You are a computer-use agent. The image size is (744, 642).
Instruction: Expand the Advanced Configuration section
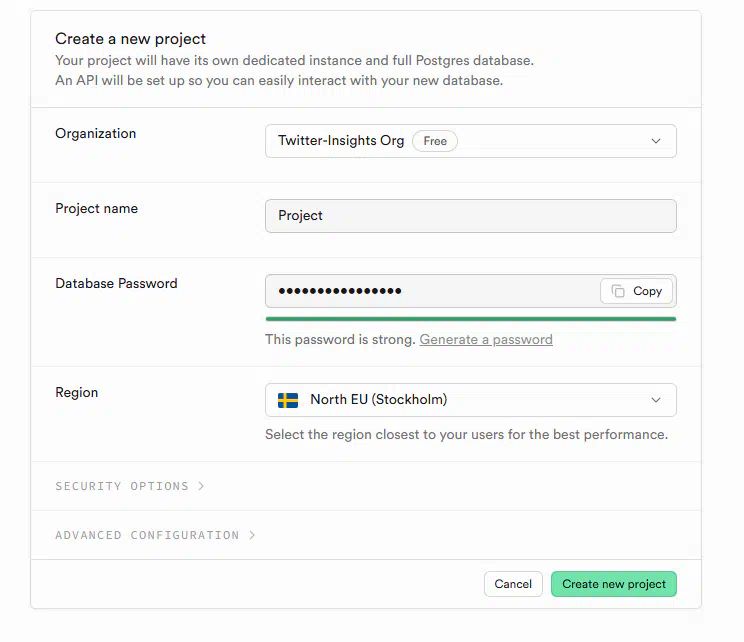click(x=155, y=535)
